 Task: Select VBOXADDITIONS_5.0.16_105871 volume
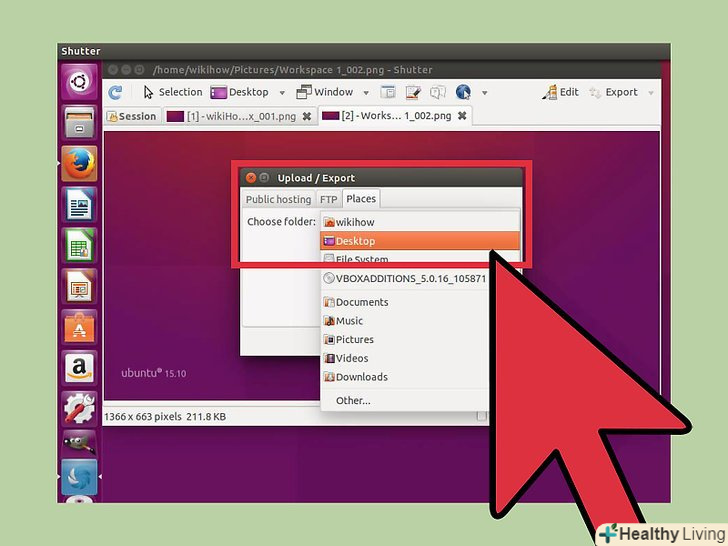pos(405,279)
